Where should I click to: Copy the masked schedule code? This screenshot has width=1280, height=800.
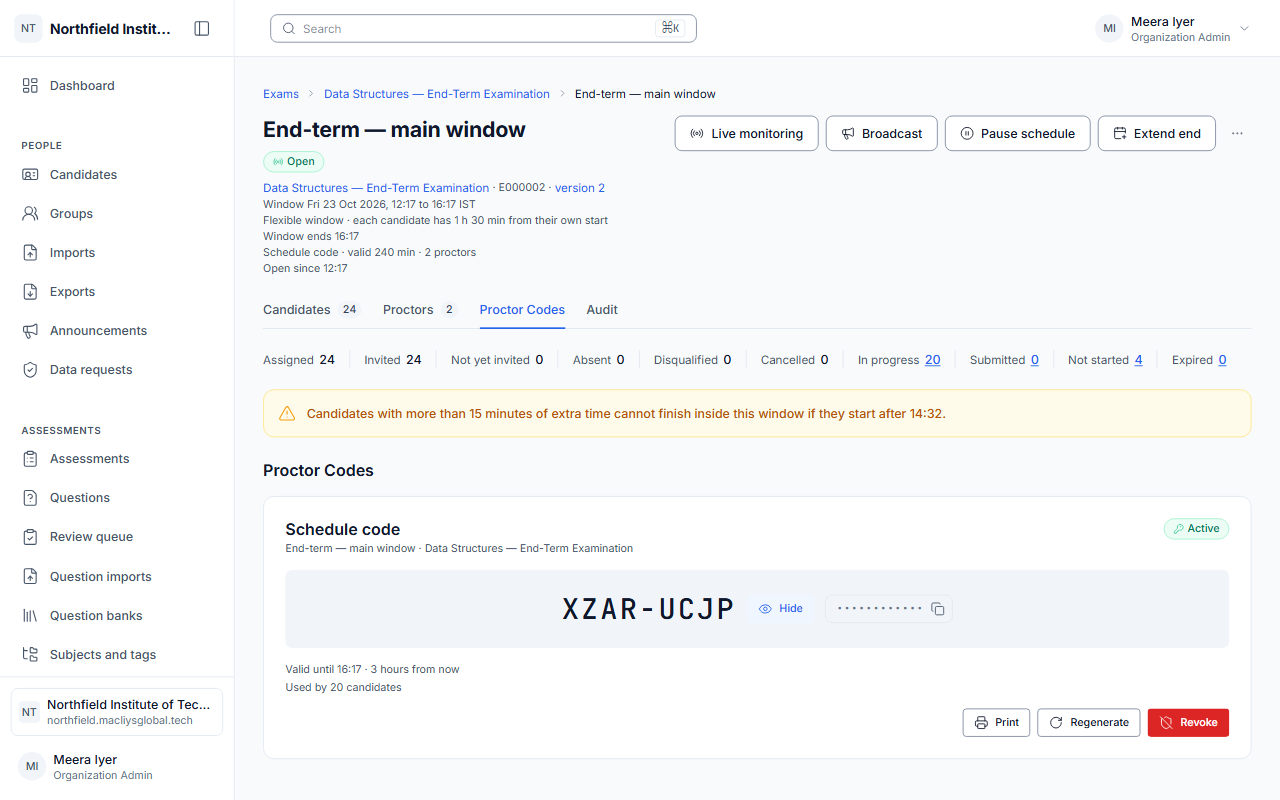pos(937,609)
